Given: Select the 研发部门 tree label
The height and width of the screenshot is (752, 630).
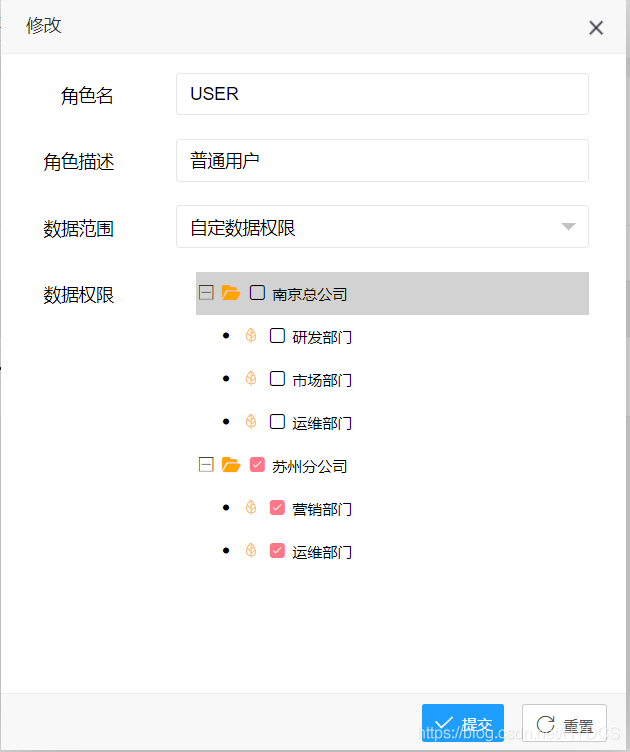Looking at the screenshot, I should [x=322, y=337].
